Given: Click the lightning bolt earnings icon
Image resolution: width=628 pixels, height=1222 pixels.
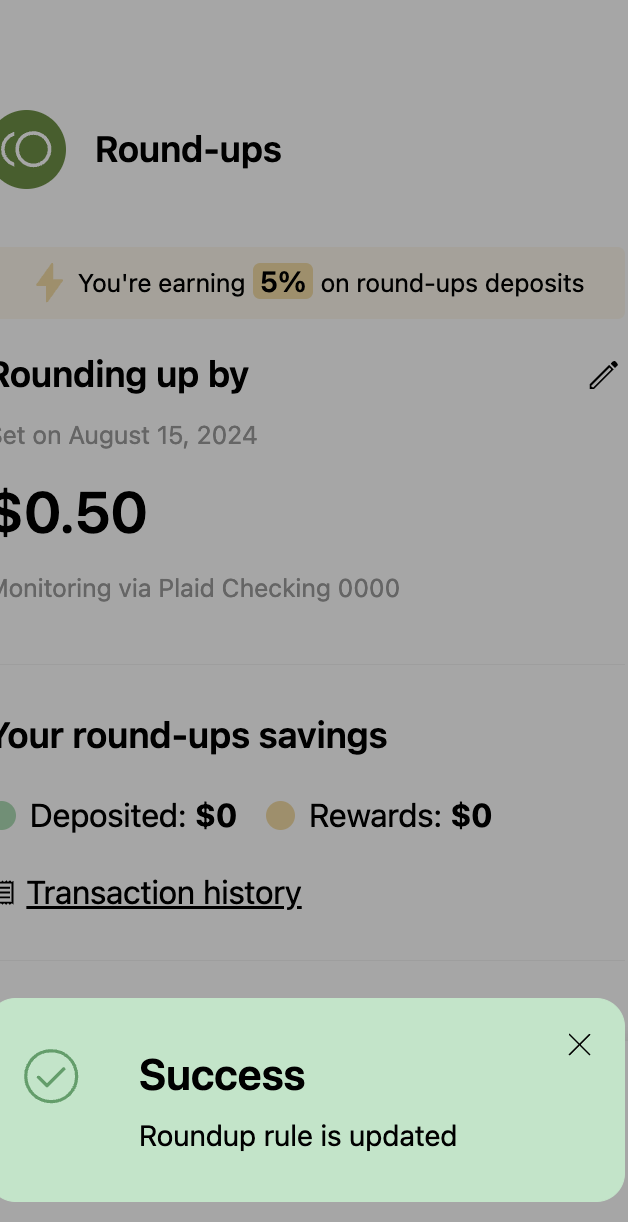Looking at the screenshot, I should click(49, 283).
